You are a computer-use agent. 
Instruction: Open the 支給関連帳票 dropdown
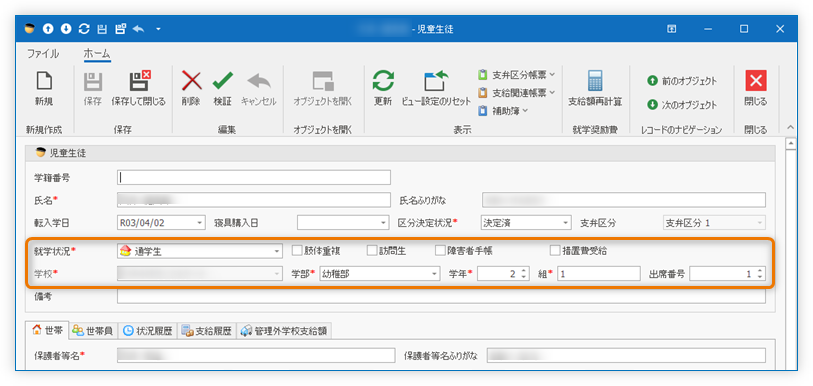coord(516,93)
